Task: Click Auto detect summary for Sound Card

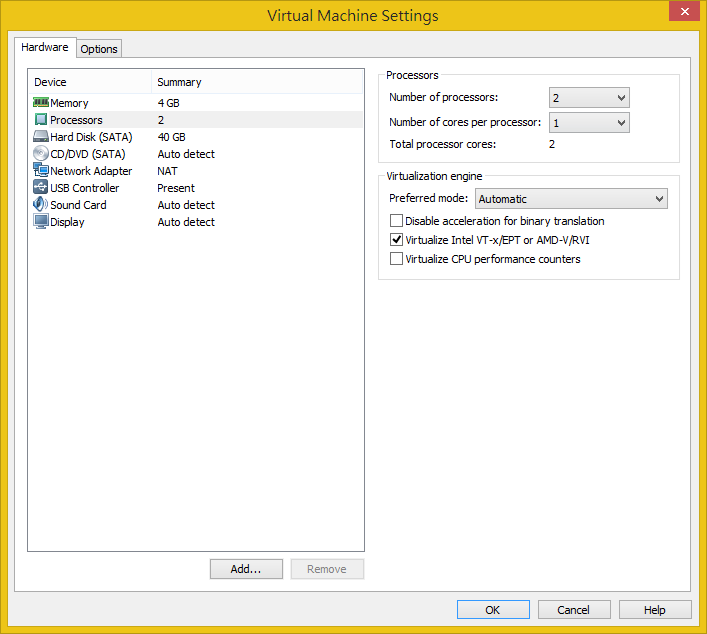Action: pos(186,205)
